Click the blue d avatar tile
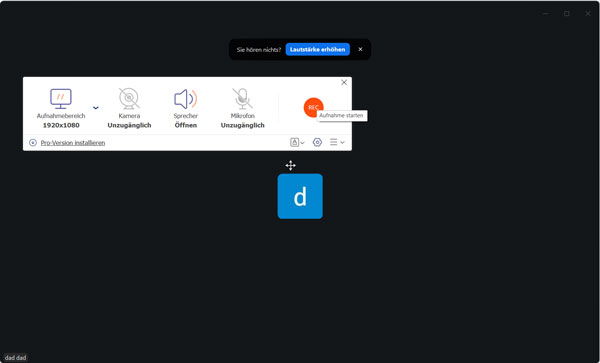This screenshot has width=600, height=363. (300, 196)
